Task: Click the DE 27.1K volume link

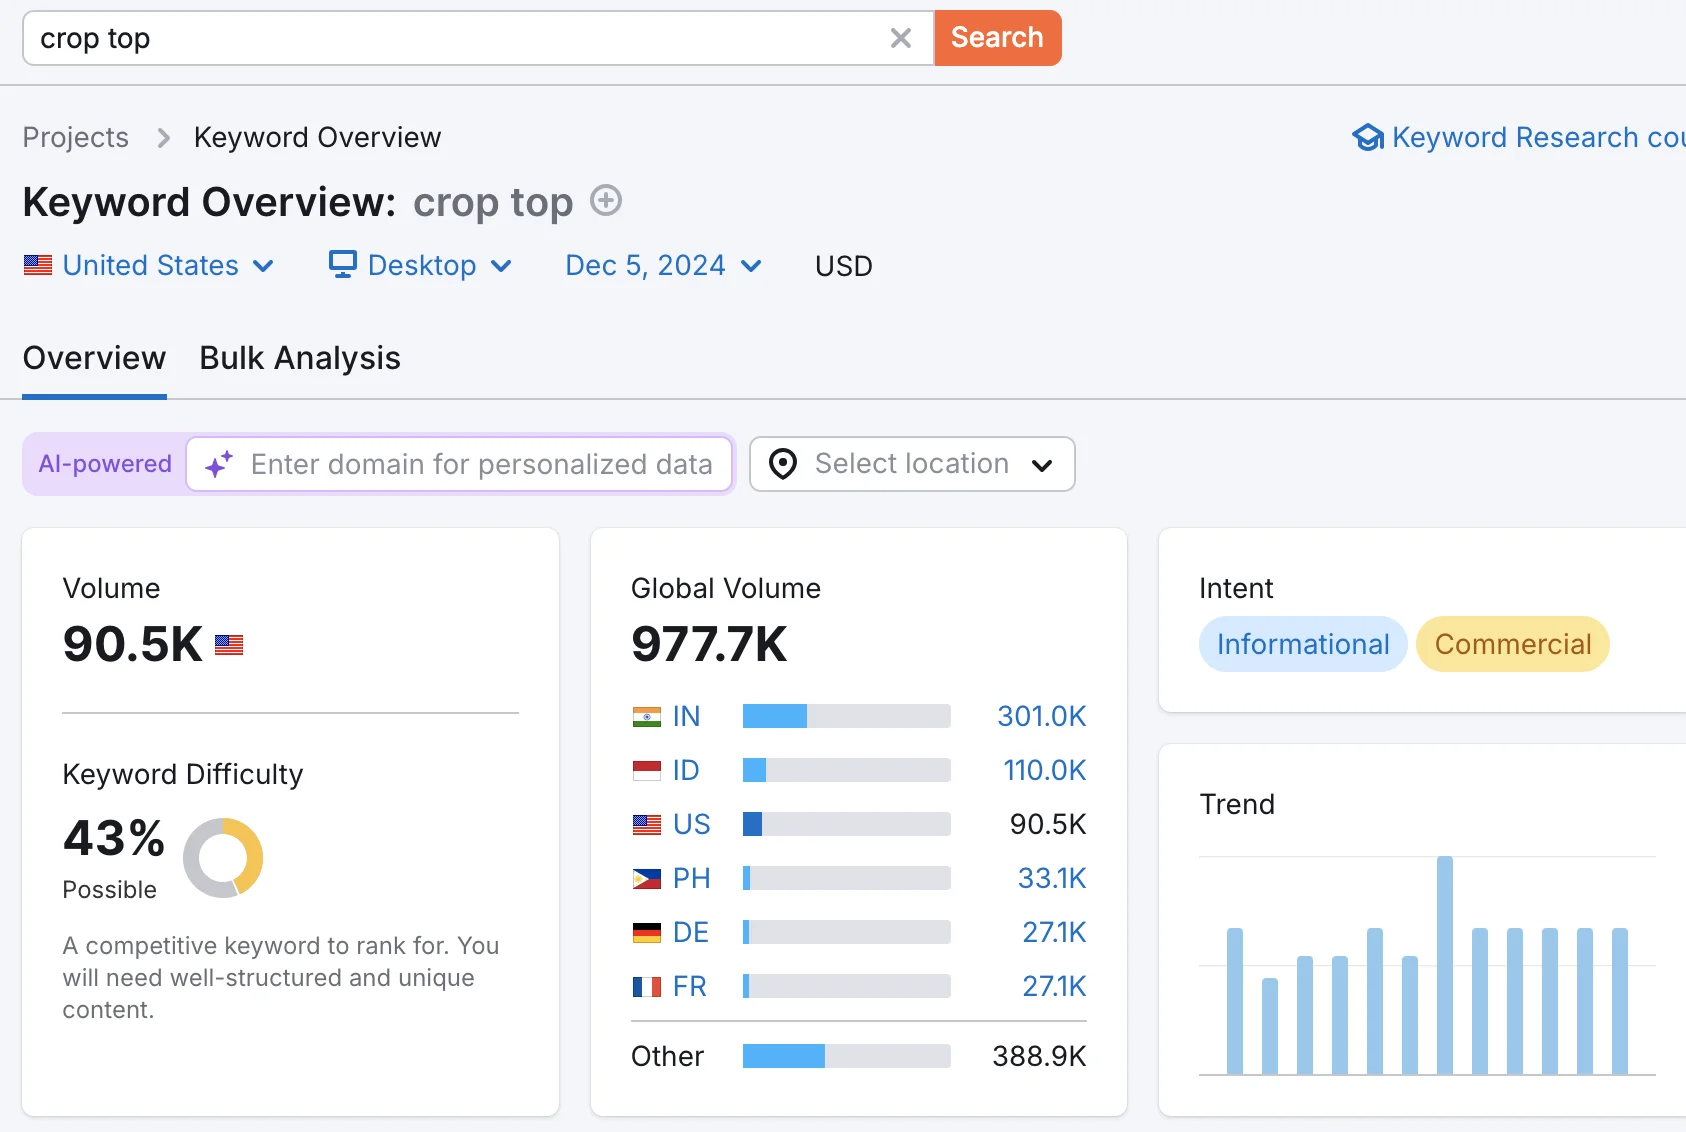Action: click(1054, 932)
